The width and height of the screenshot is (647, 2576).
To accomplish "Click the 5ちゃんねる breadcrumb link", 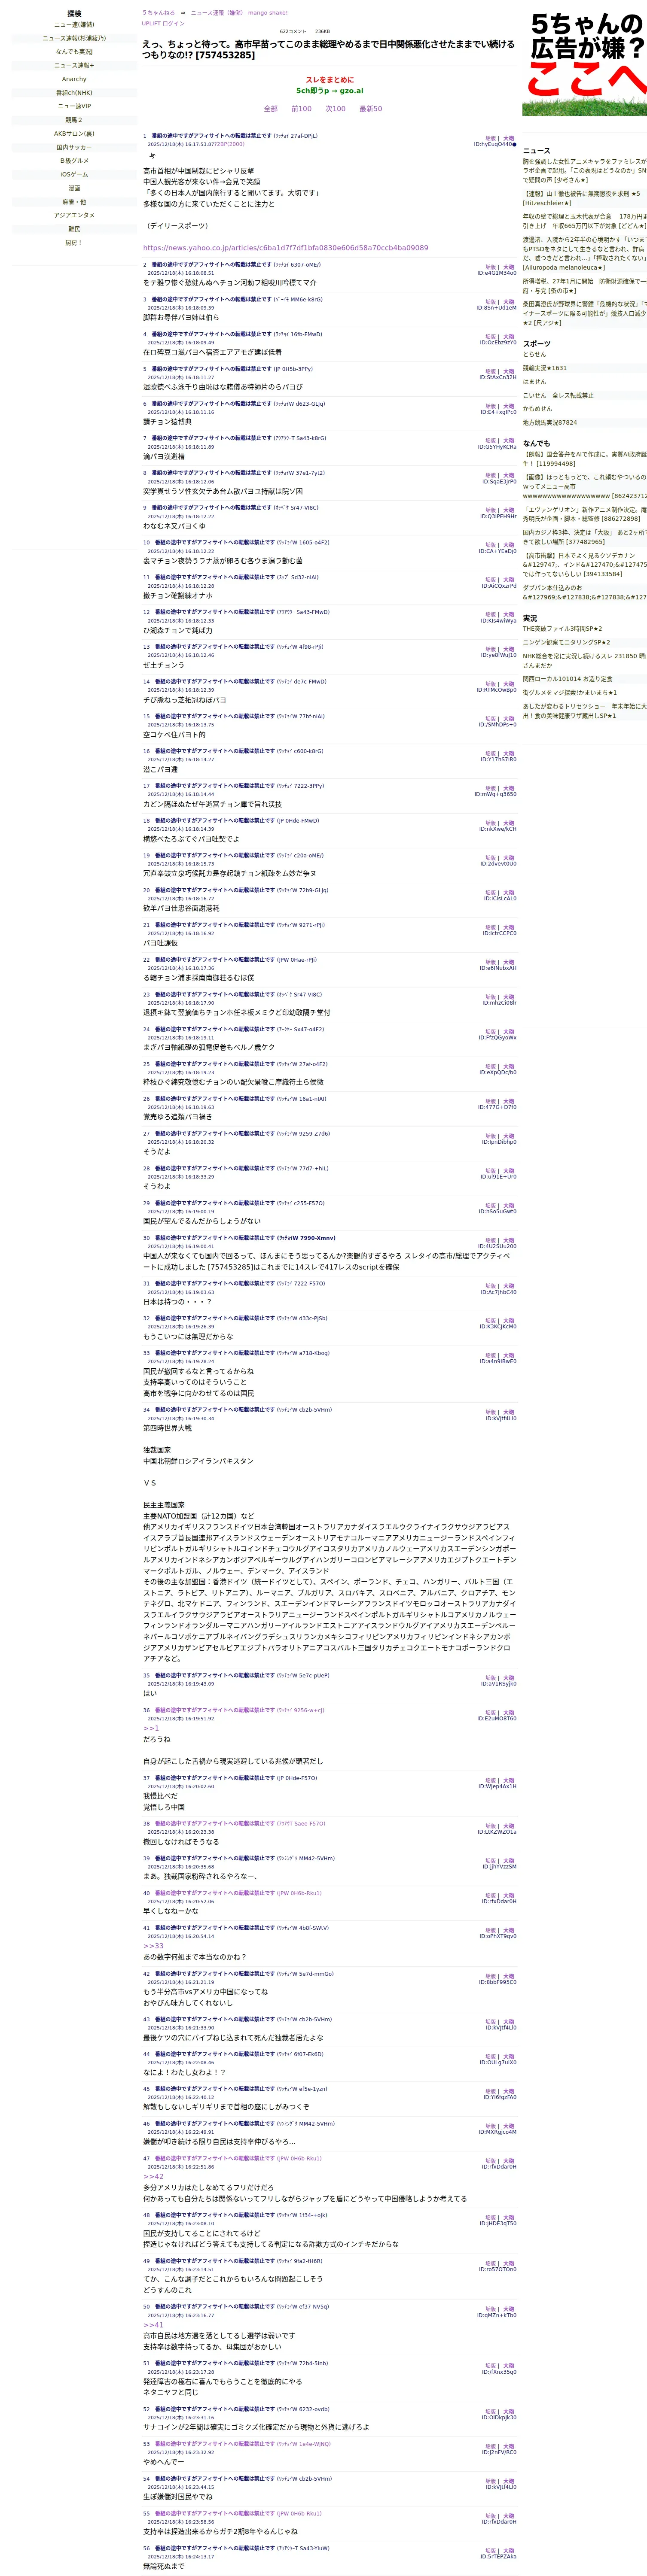I will coord(158,13).
